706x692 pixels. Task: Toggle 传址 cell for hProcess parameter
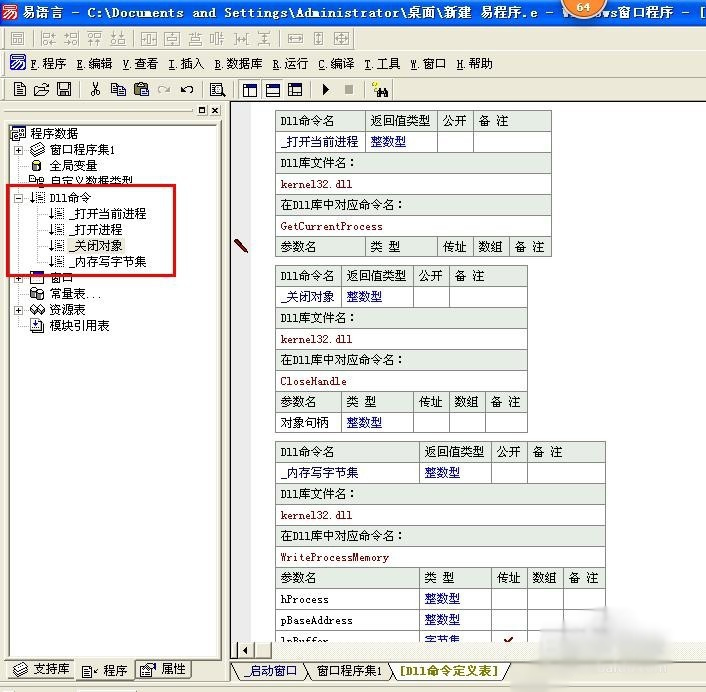point(509,599)
